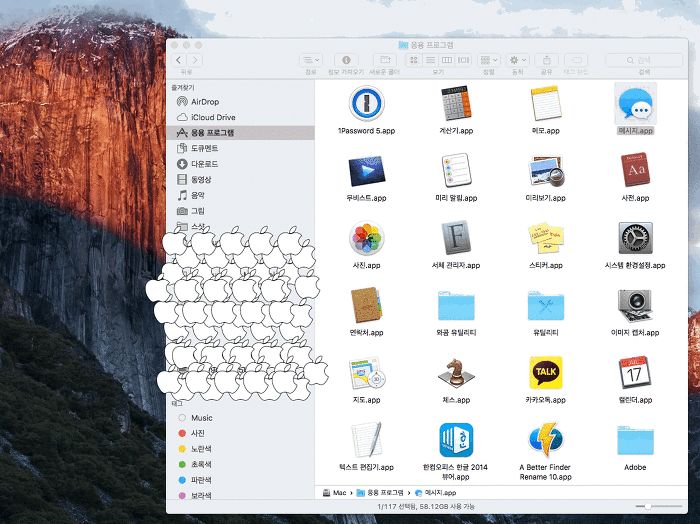Open iCloud Drive in the sidebar
700x524 pixels.
[240, 117]
